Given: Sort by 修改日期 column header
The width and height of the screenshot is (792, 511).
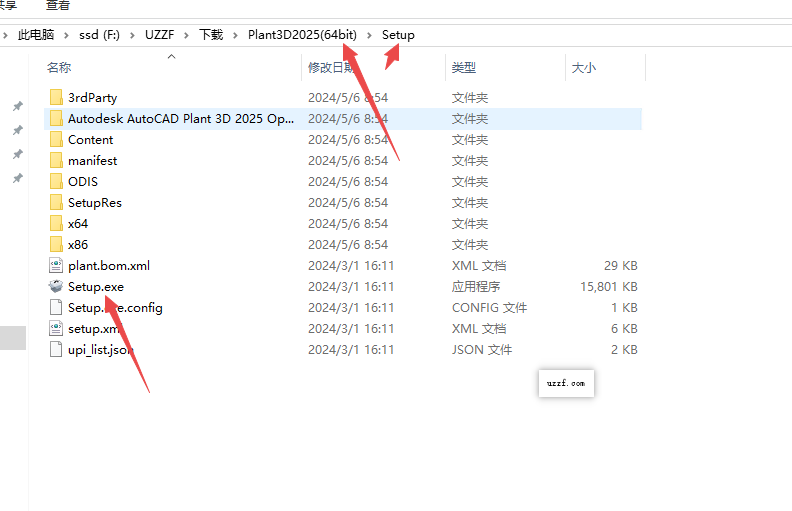Looking at the screenshot, I should pyautogui.click(x=331, y=67).
